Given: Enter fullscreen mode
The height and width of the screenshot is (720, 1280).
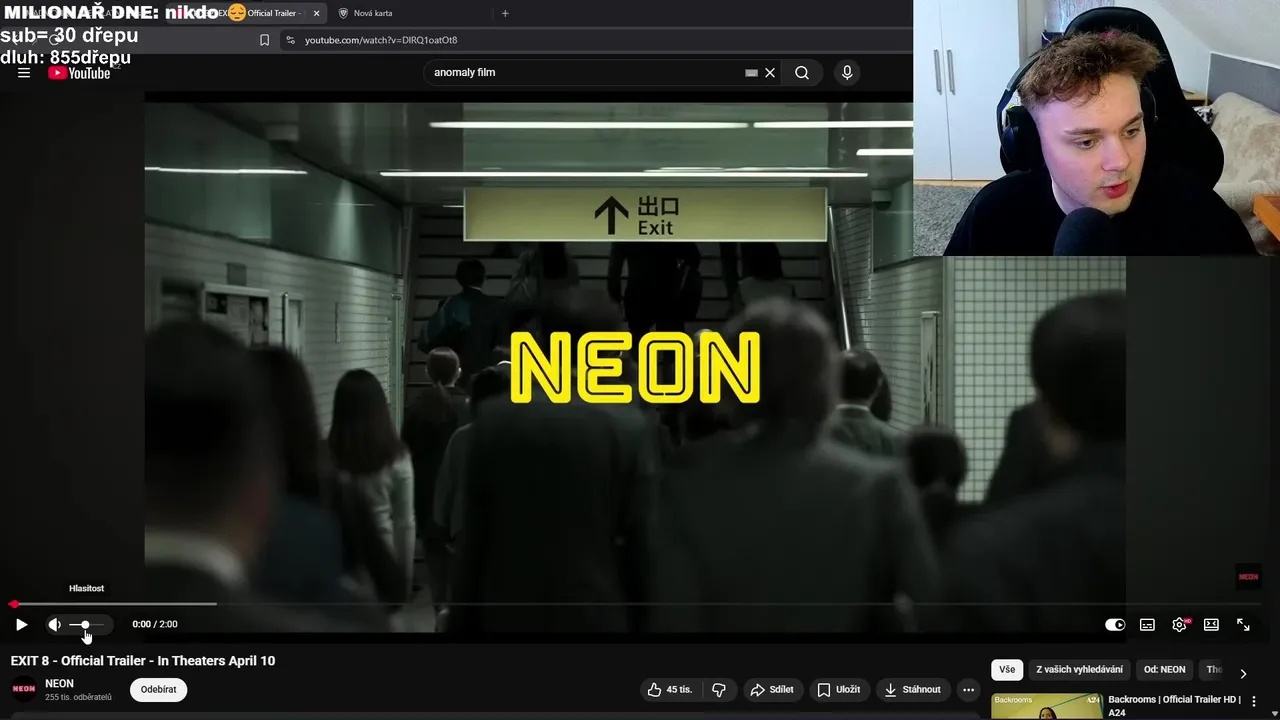Looking at the screenshot, I should [1243, 624].
